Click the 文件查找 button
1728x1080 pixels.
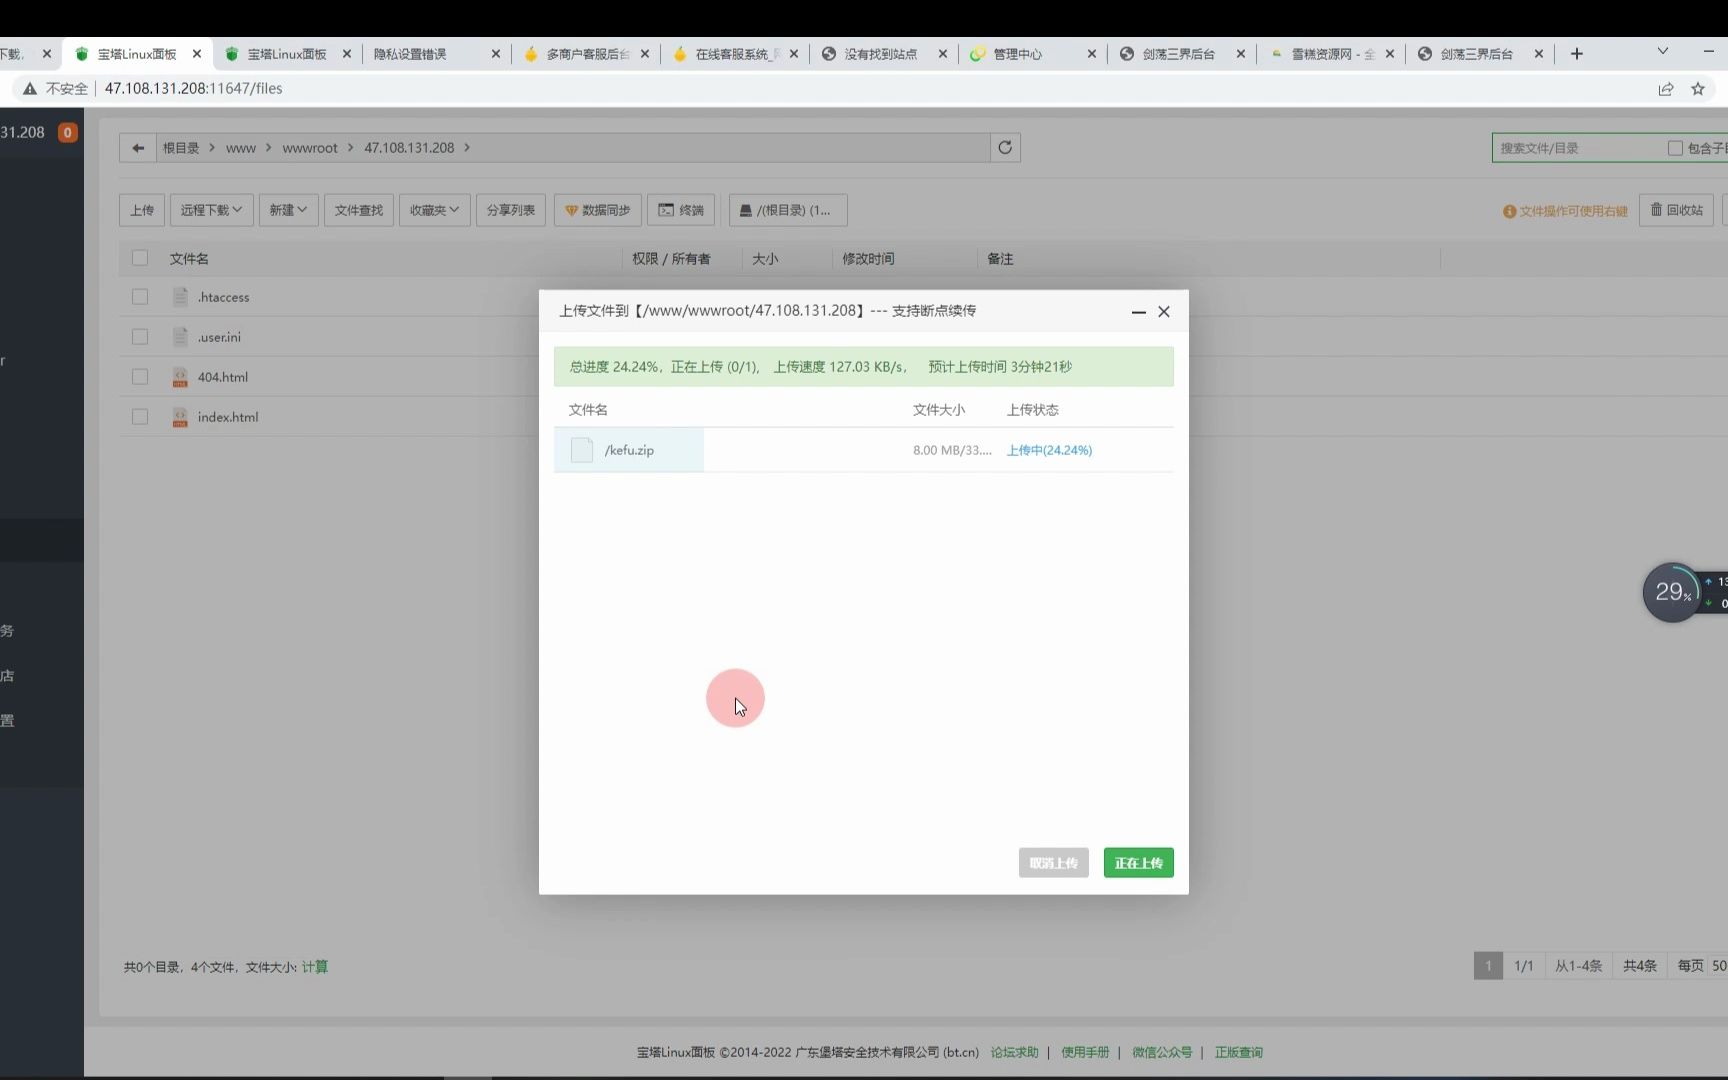[359, 210]
